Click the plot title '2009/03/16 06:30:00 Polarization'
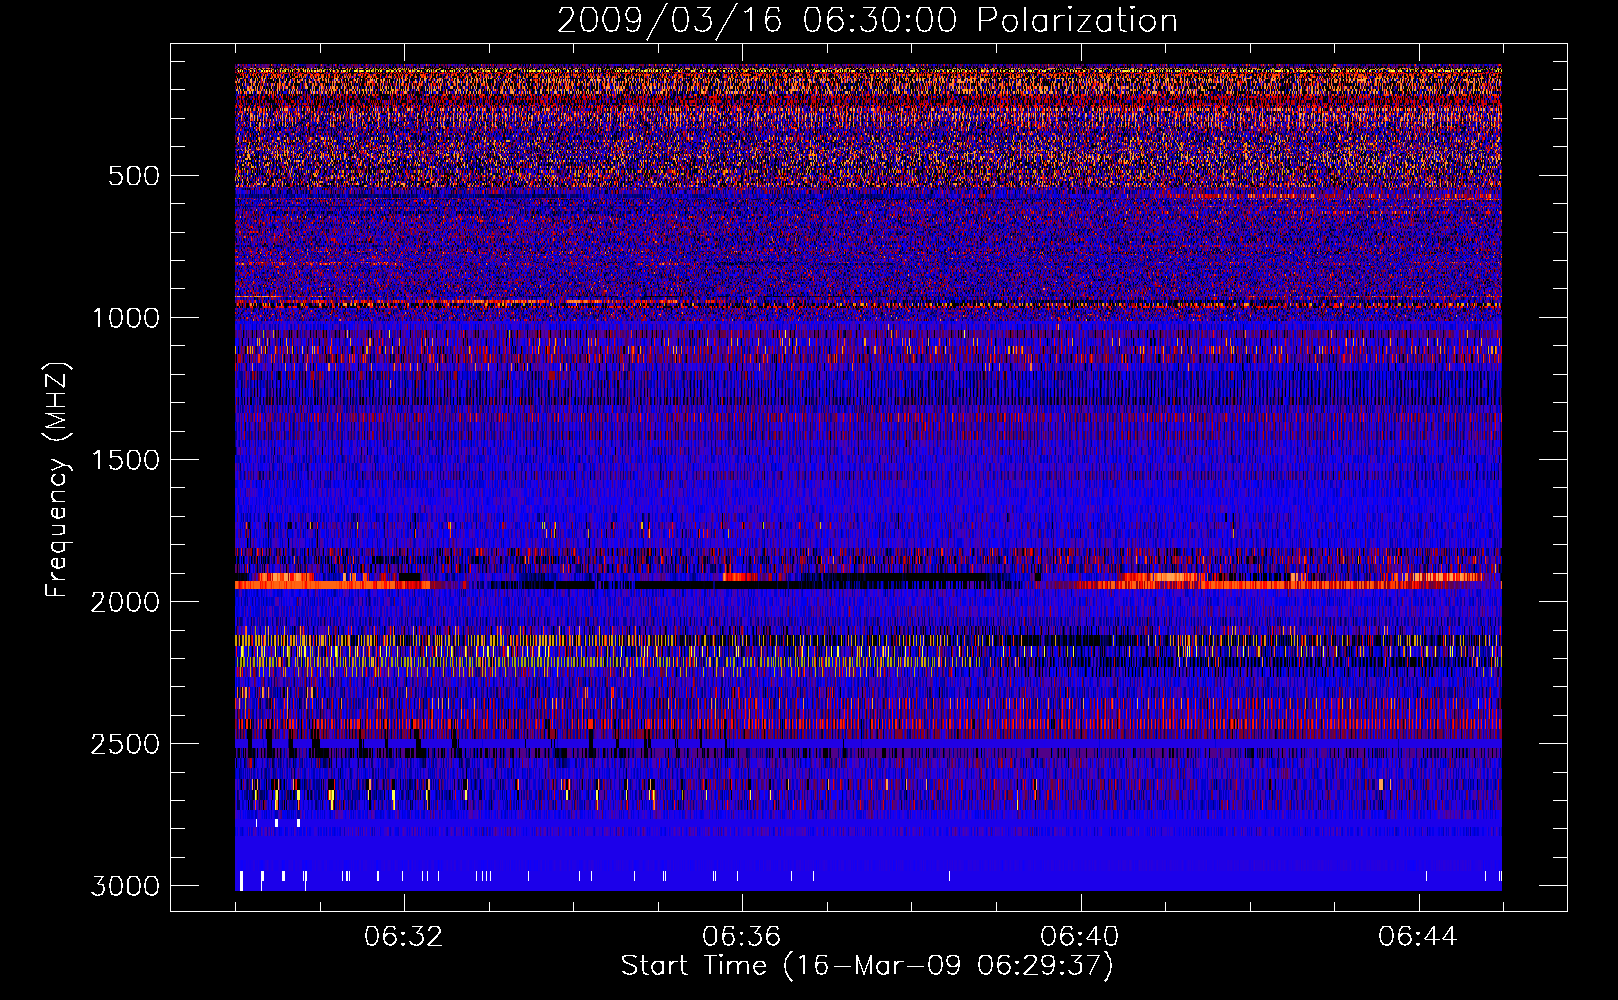This screenshot has width=1618, height=1000. pyautogui.click(x=867, y=21)
